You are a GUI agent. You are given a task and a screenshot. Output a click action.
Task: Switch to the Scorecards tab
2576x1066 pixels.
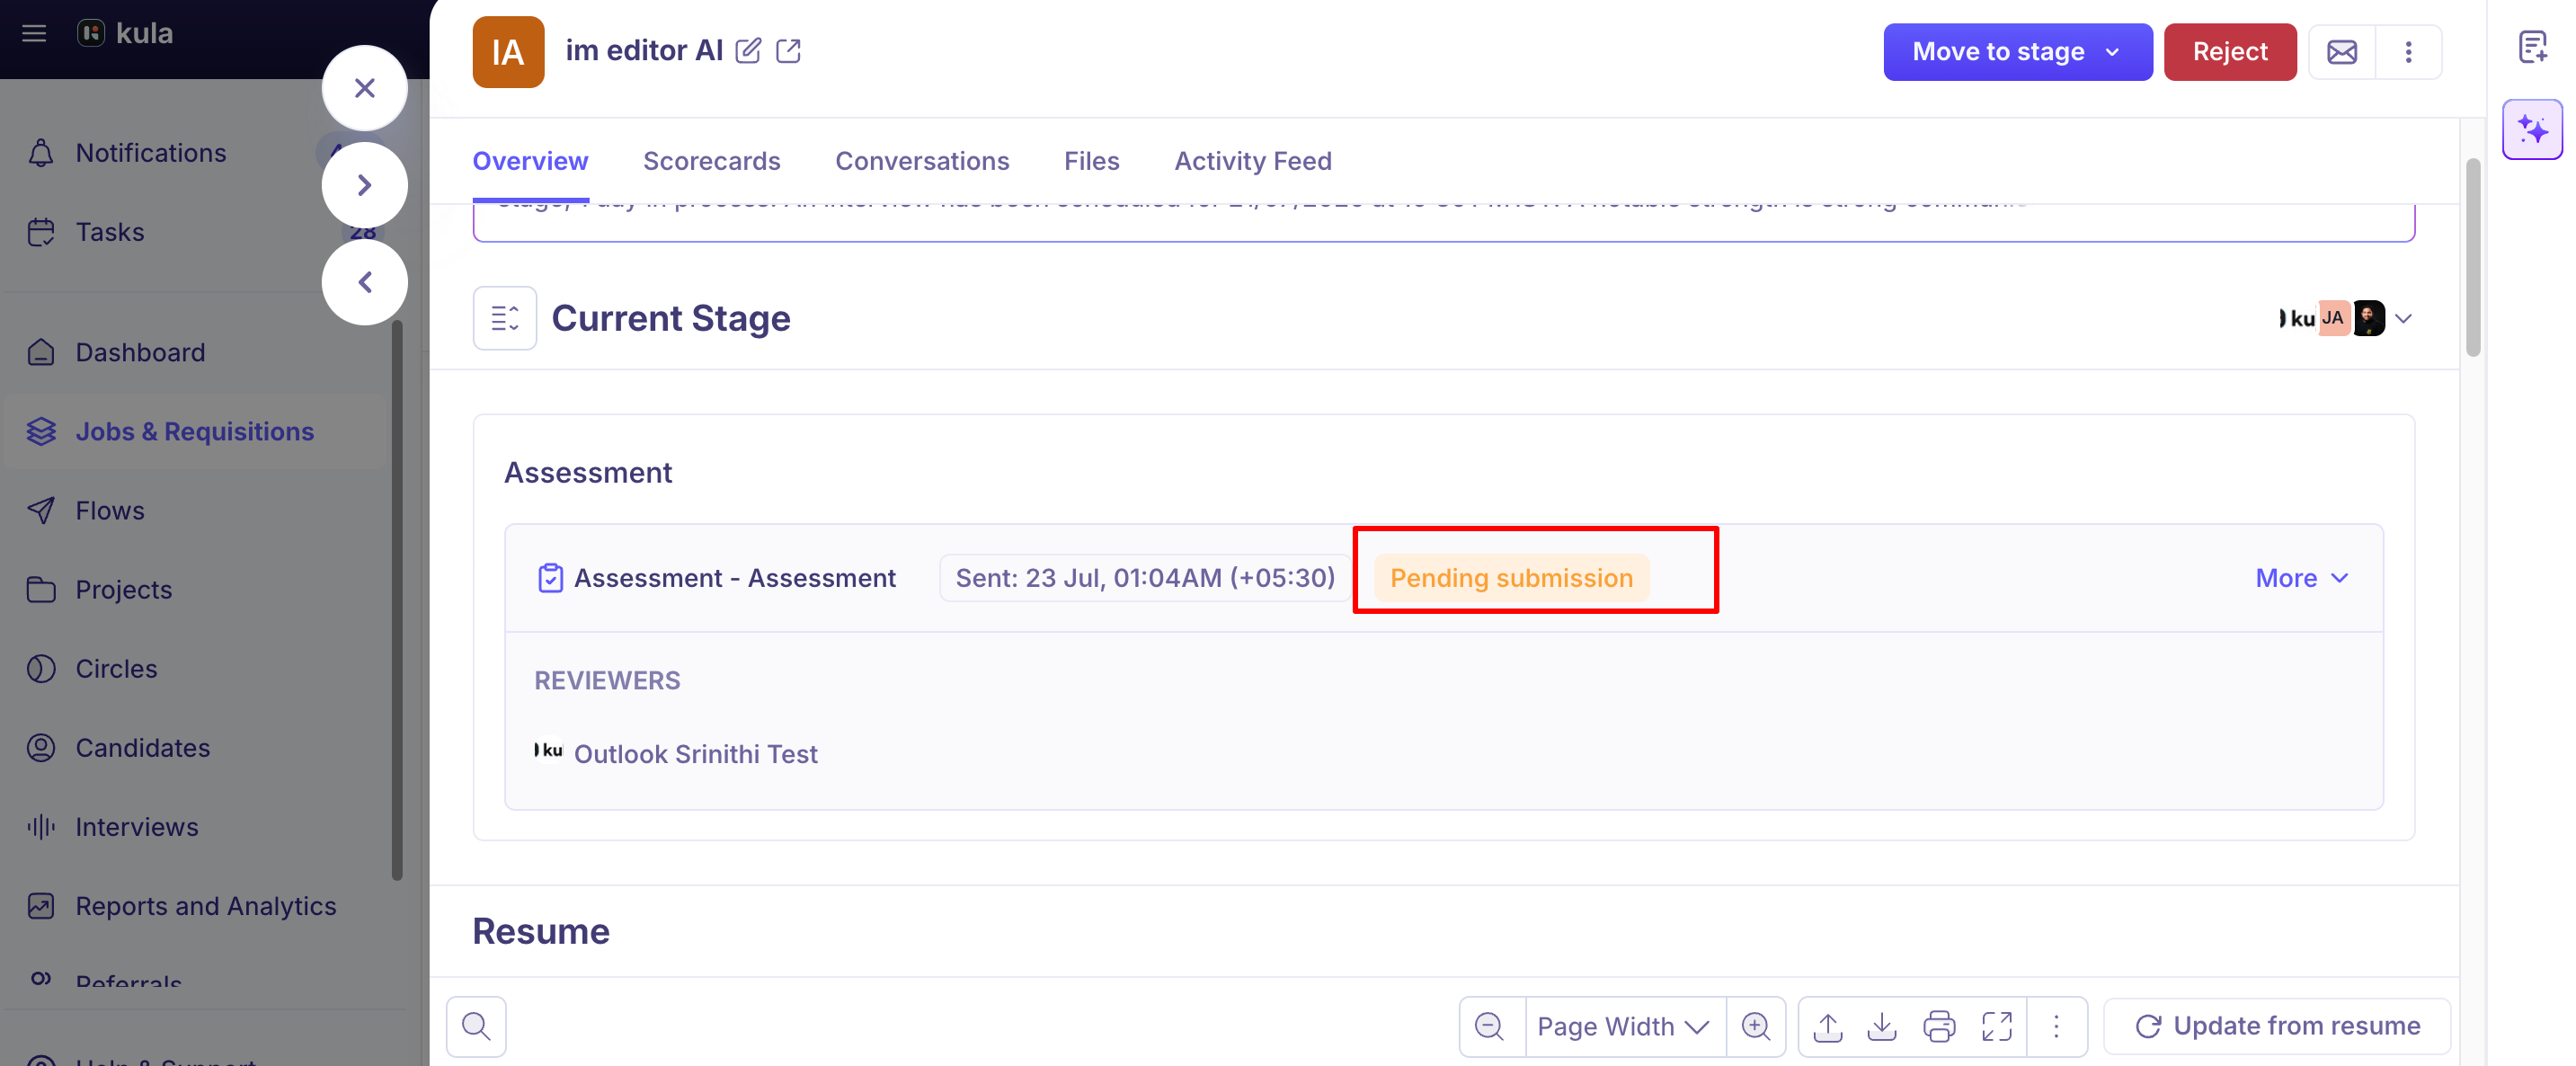(711, 161)
